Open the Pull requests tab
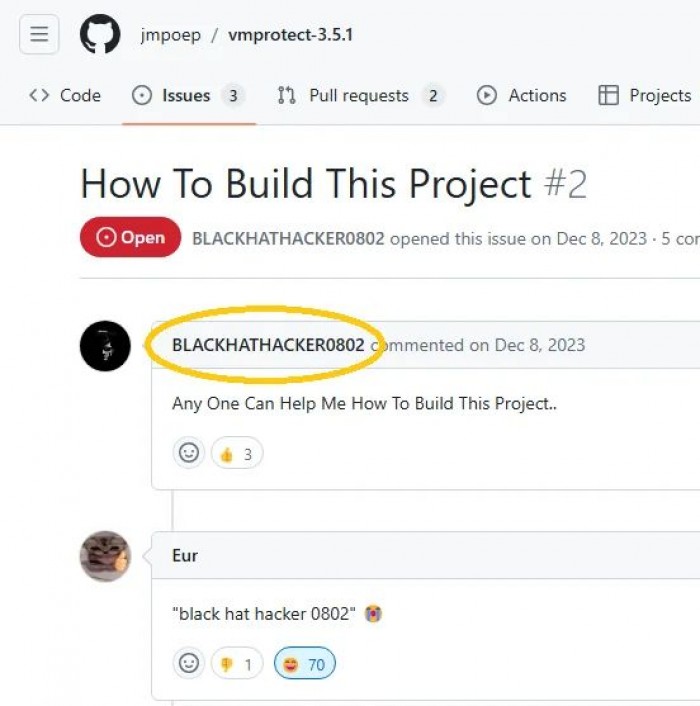This screenshot has height=706, width=700. (361, 95)
